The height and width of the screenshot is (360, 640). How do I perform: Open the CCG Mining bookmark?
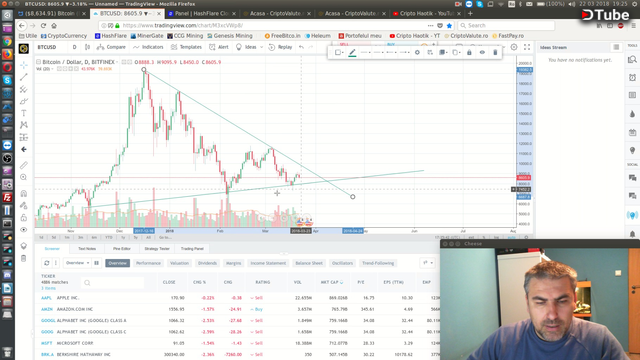coord(185,36)
